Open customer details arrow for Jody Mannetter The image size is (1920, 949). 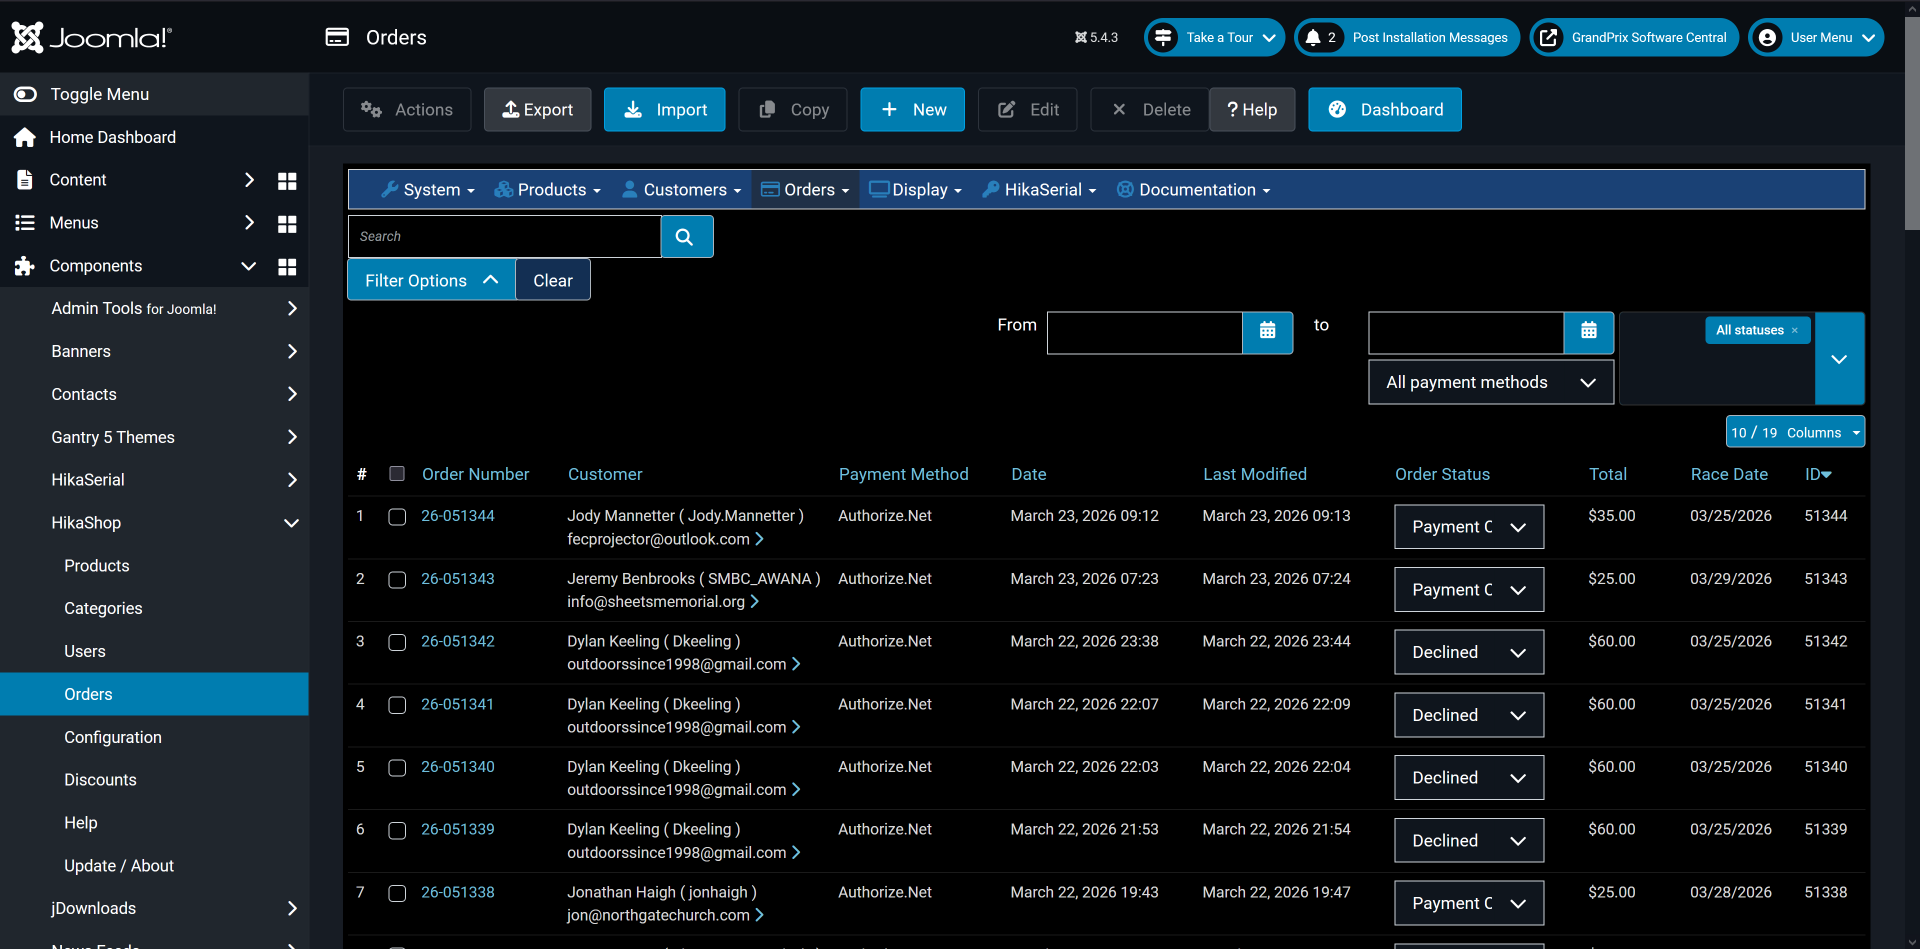coord(759,539)
